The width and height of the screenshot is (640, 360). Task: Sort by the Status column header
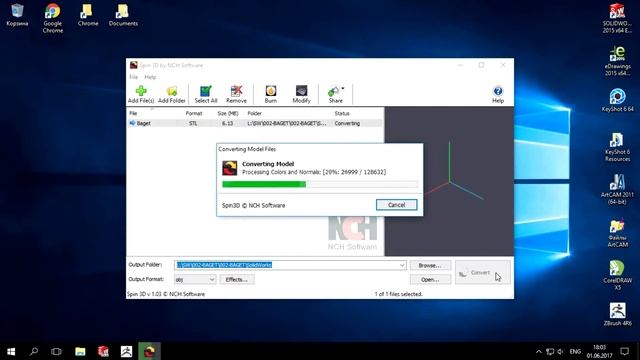click(x=342, y=113)
